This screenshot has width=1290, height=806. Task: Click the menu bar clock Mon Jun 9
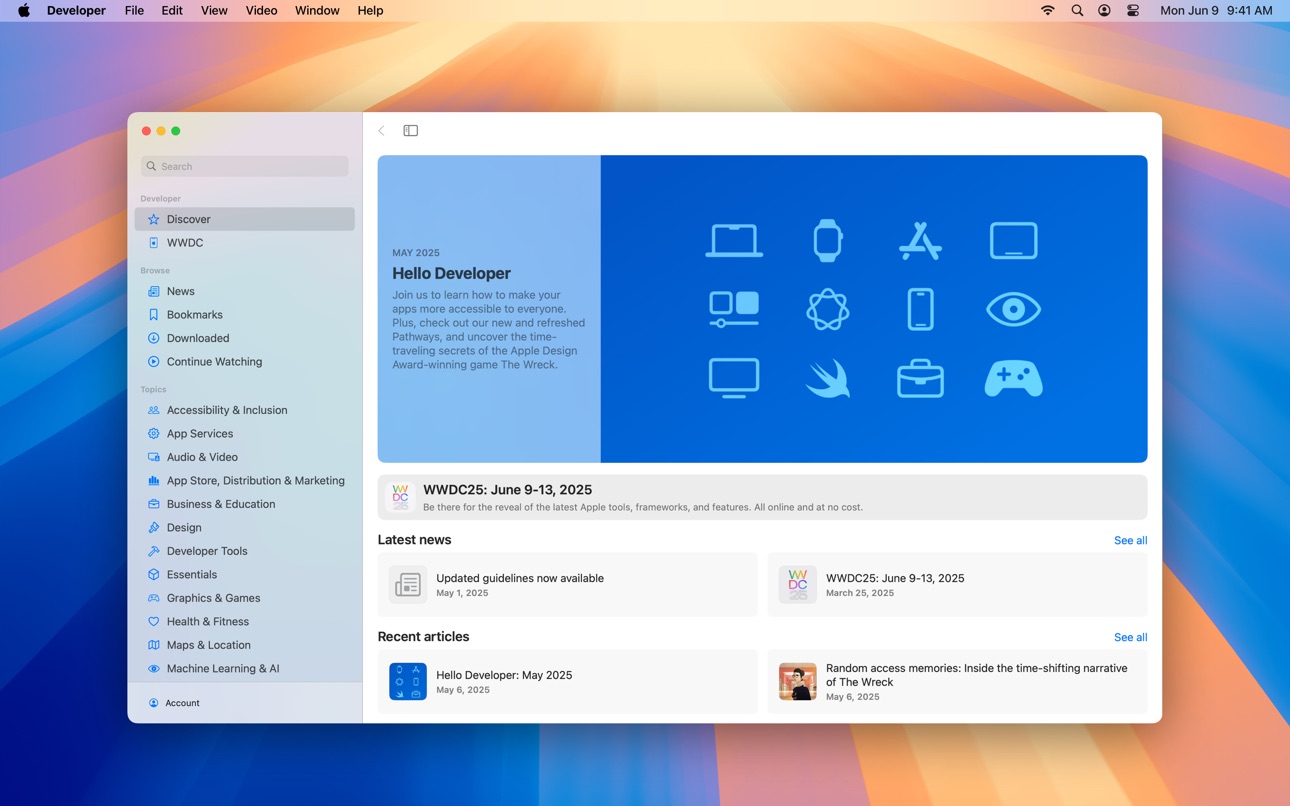click(x=1216, y=10)
